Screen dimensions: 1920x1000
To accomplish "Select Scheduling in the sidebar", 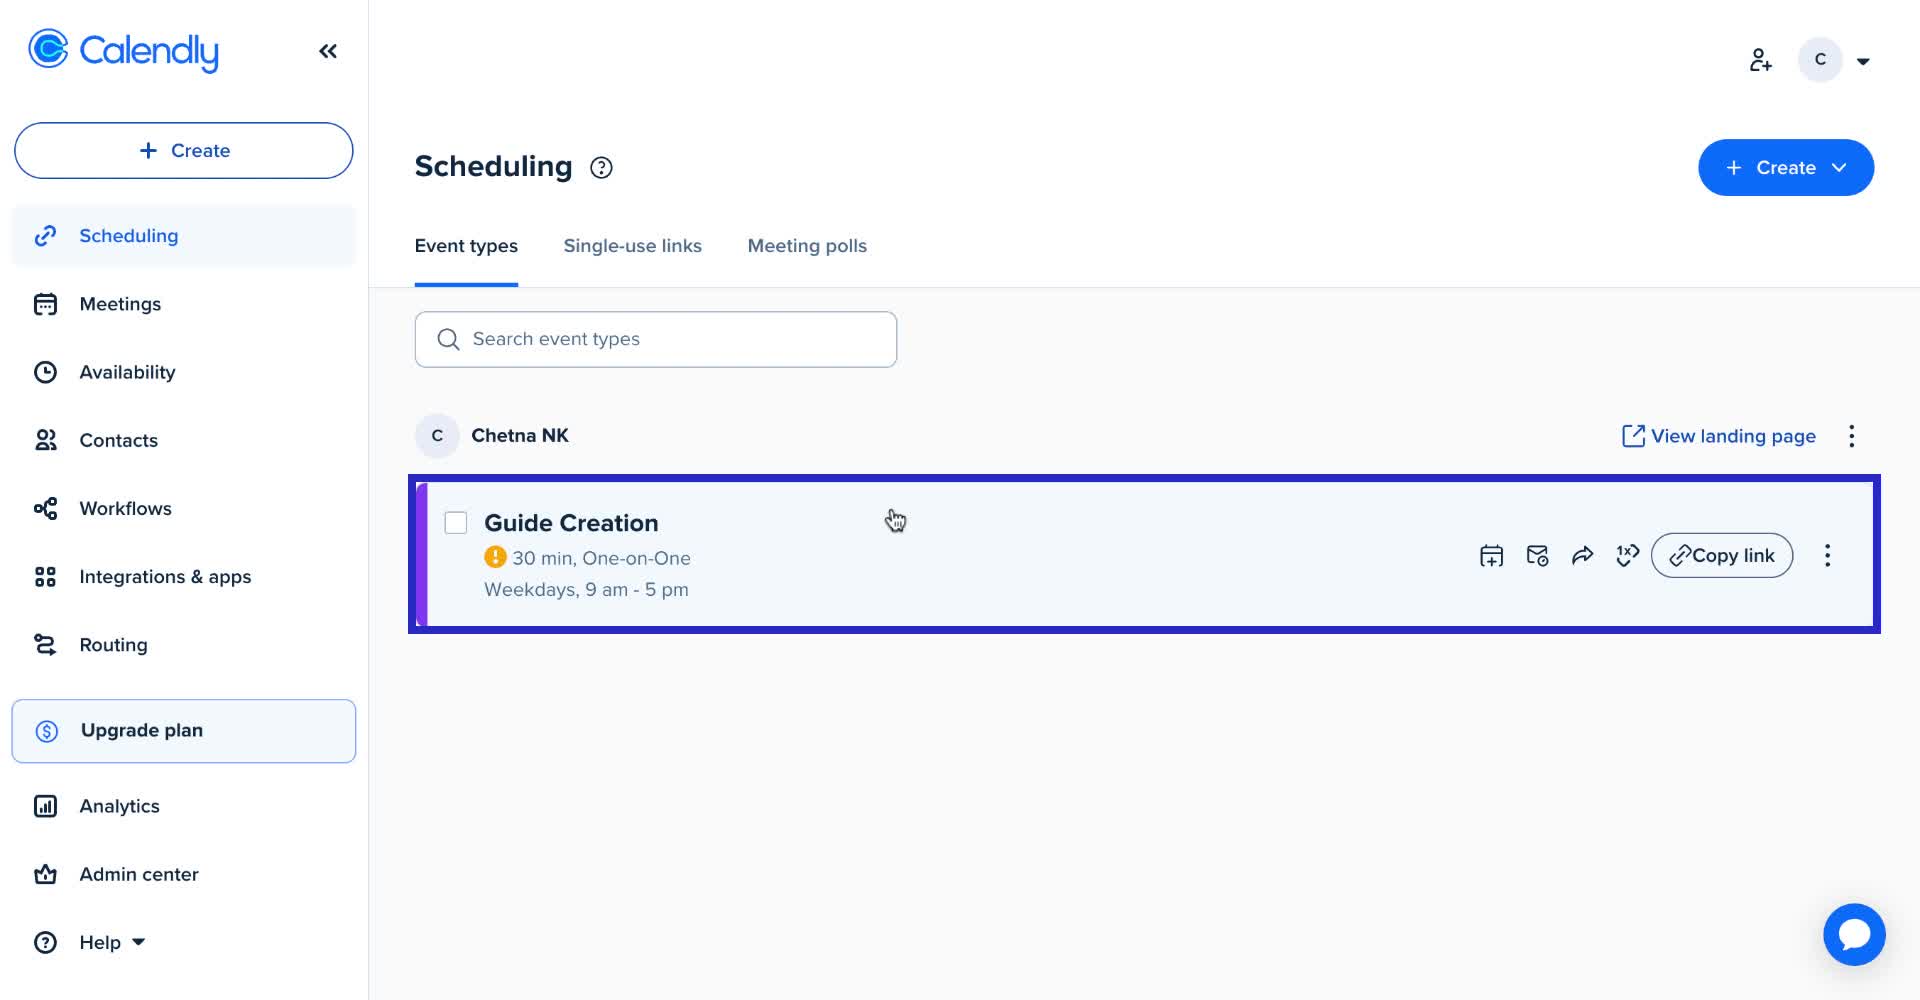I will click(128, 235).
